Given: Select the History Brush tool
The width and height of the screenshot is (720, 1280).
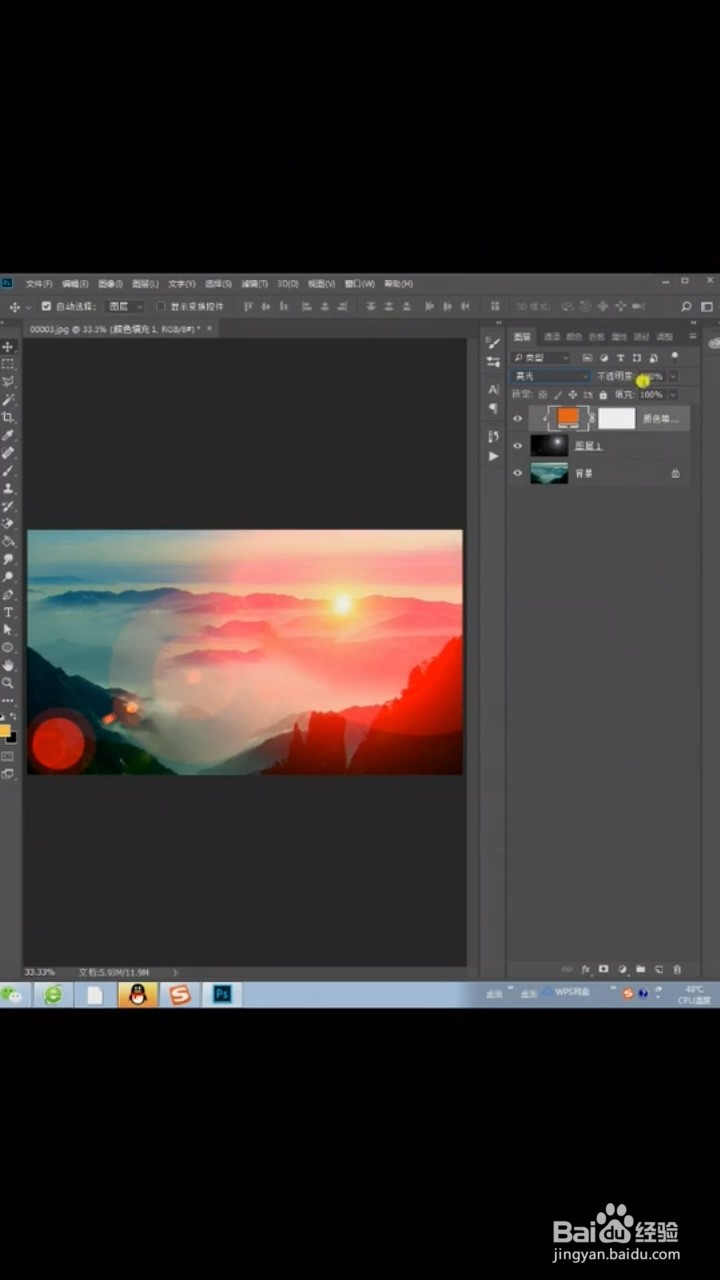Looking at the screenshot, I should [x=8, y=506].
